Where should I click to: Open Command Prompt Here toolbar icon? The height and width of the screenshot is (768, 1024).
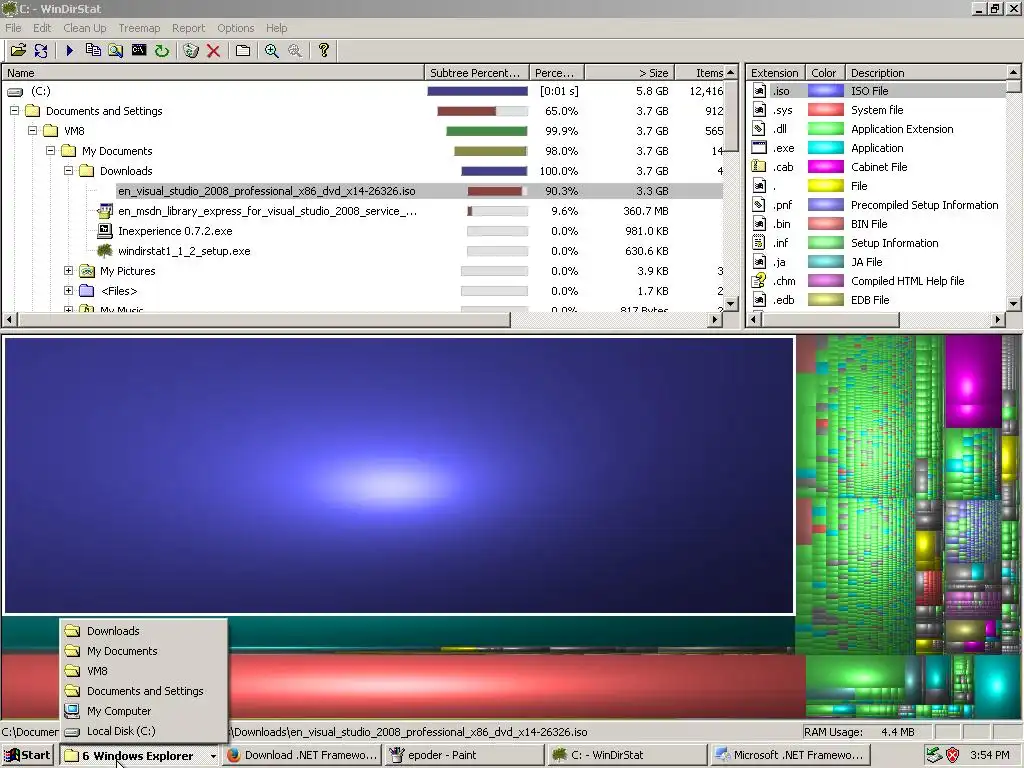(138, 50)
